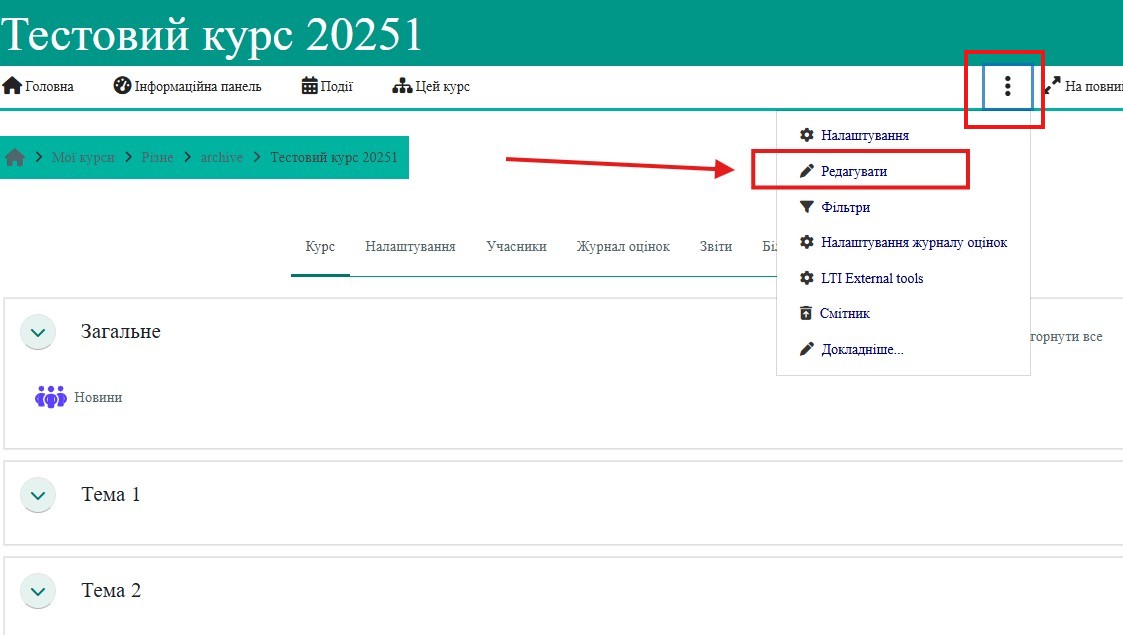Open the Dashboard gauge icon link

click(122, 86)
